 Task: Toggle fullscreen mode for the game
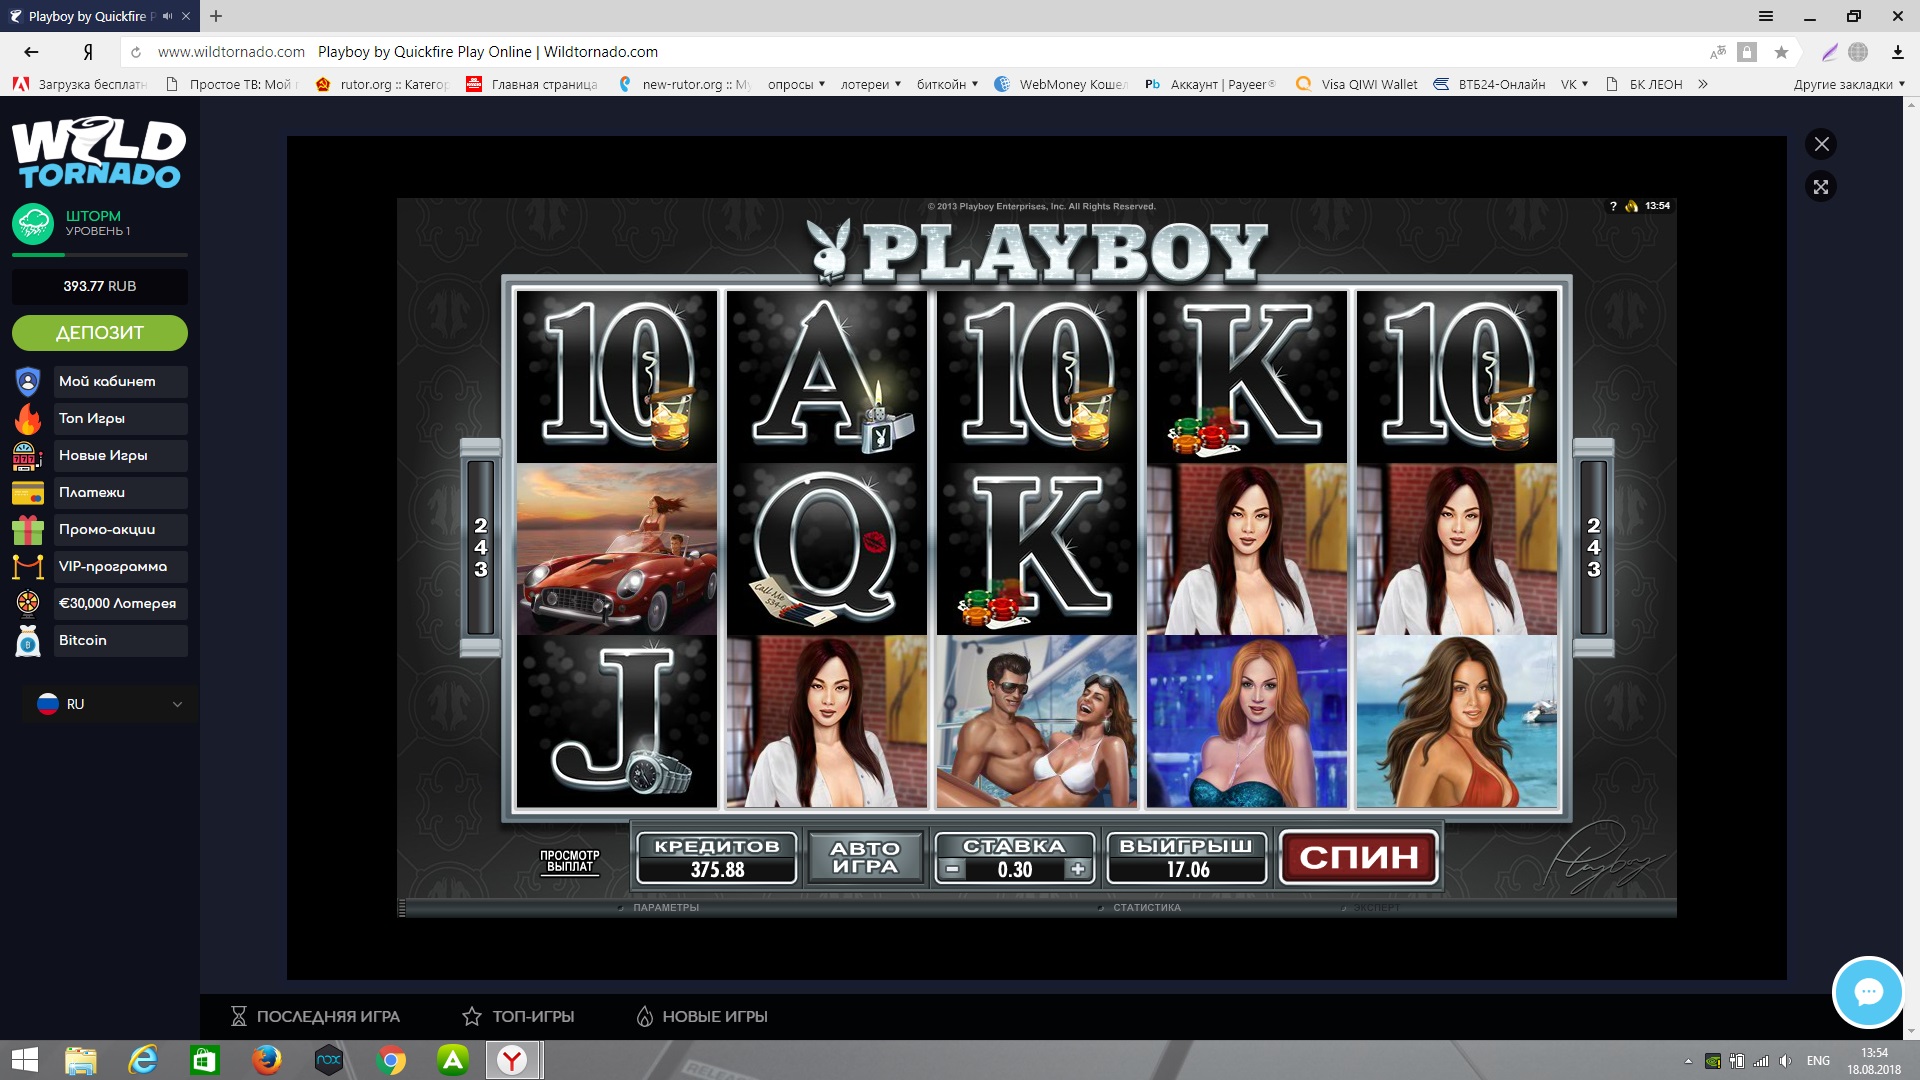point(1821,187)
